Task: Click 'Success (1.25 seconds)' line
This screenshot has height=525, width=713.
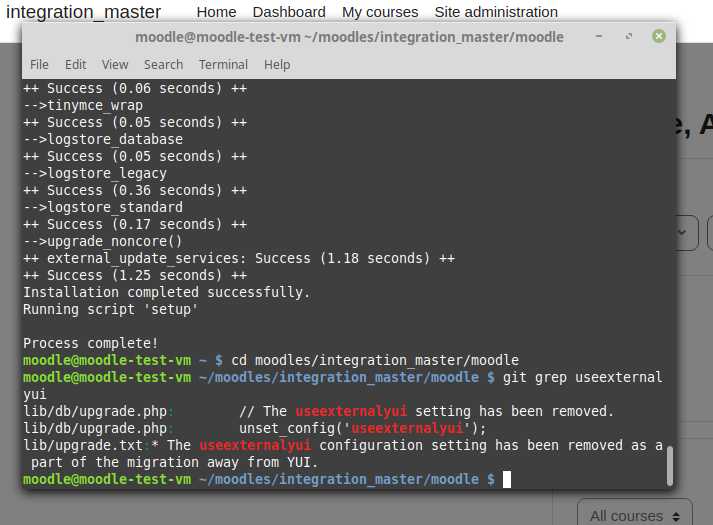Action: tap(135, 275)
